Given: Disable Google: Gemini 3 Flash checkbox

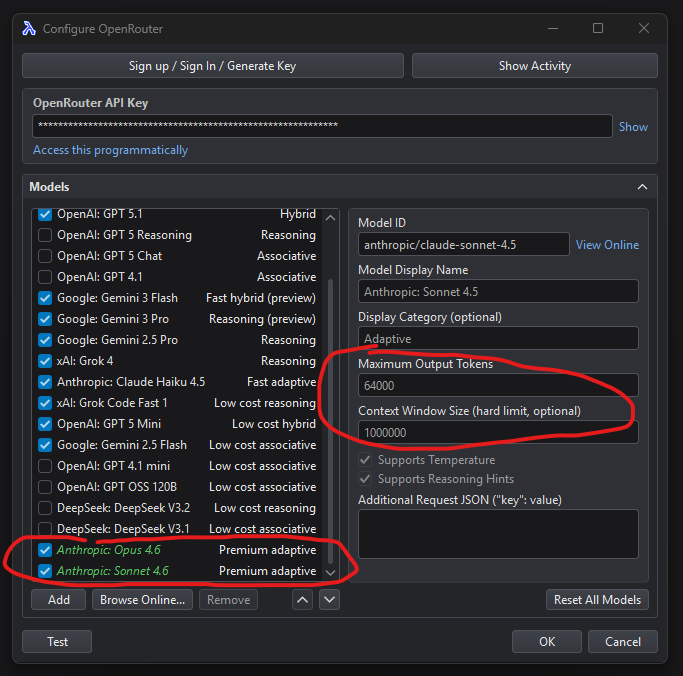Looking at the screenshot, I should pyautogui.click(x=45, y=298).
